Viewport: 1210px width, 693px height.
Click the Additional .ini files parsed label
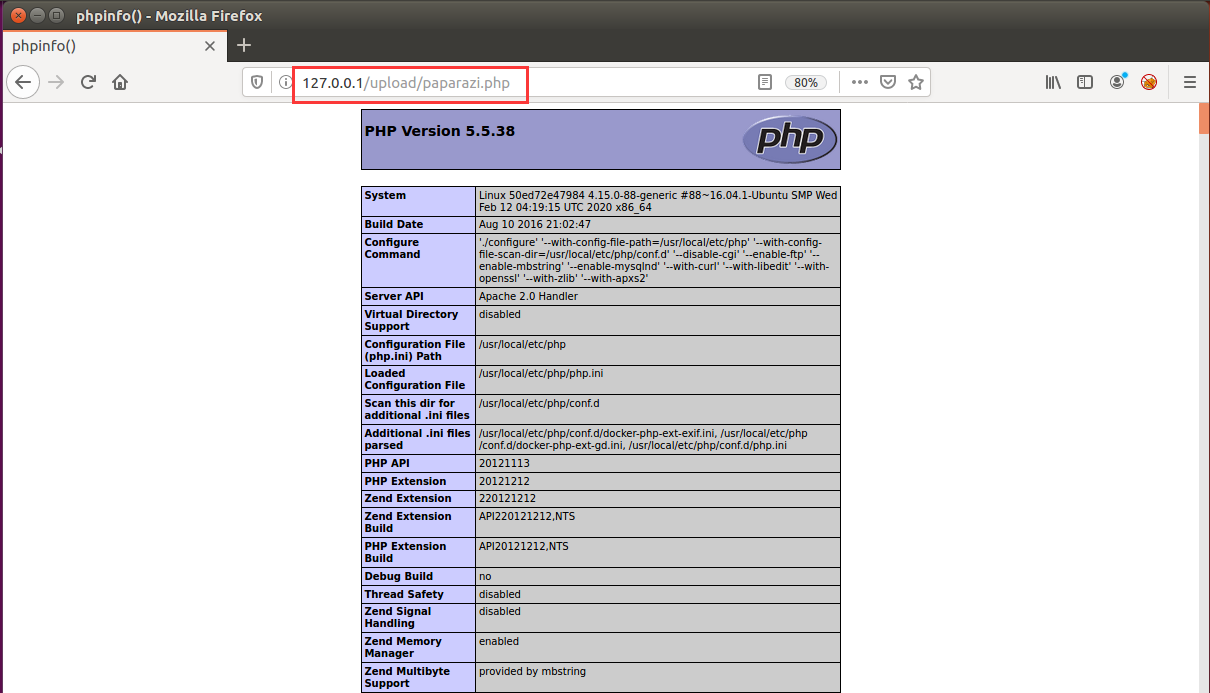click(417, 439)
